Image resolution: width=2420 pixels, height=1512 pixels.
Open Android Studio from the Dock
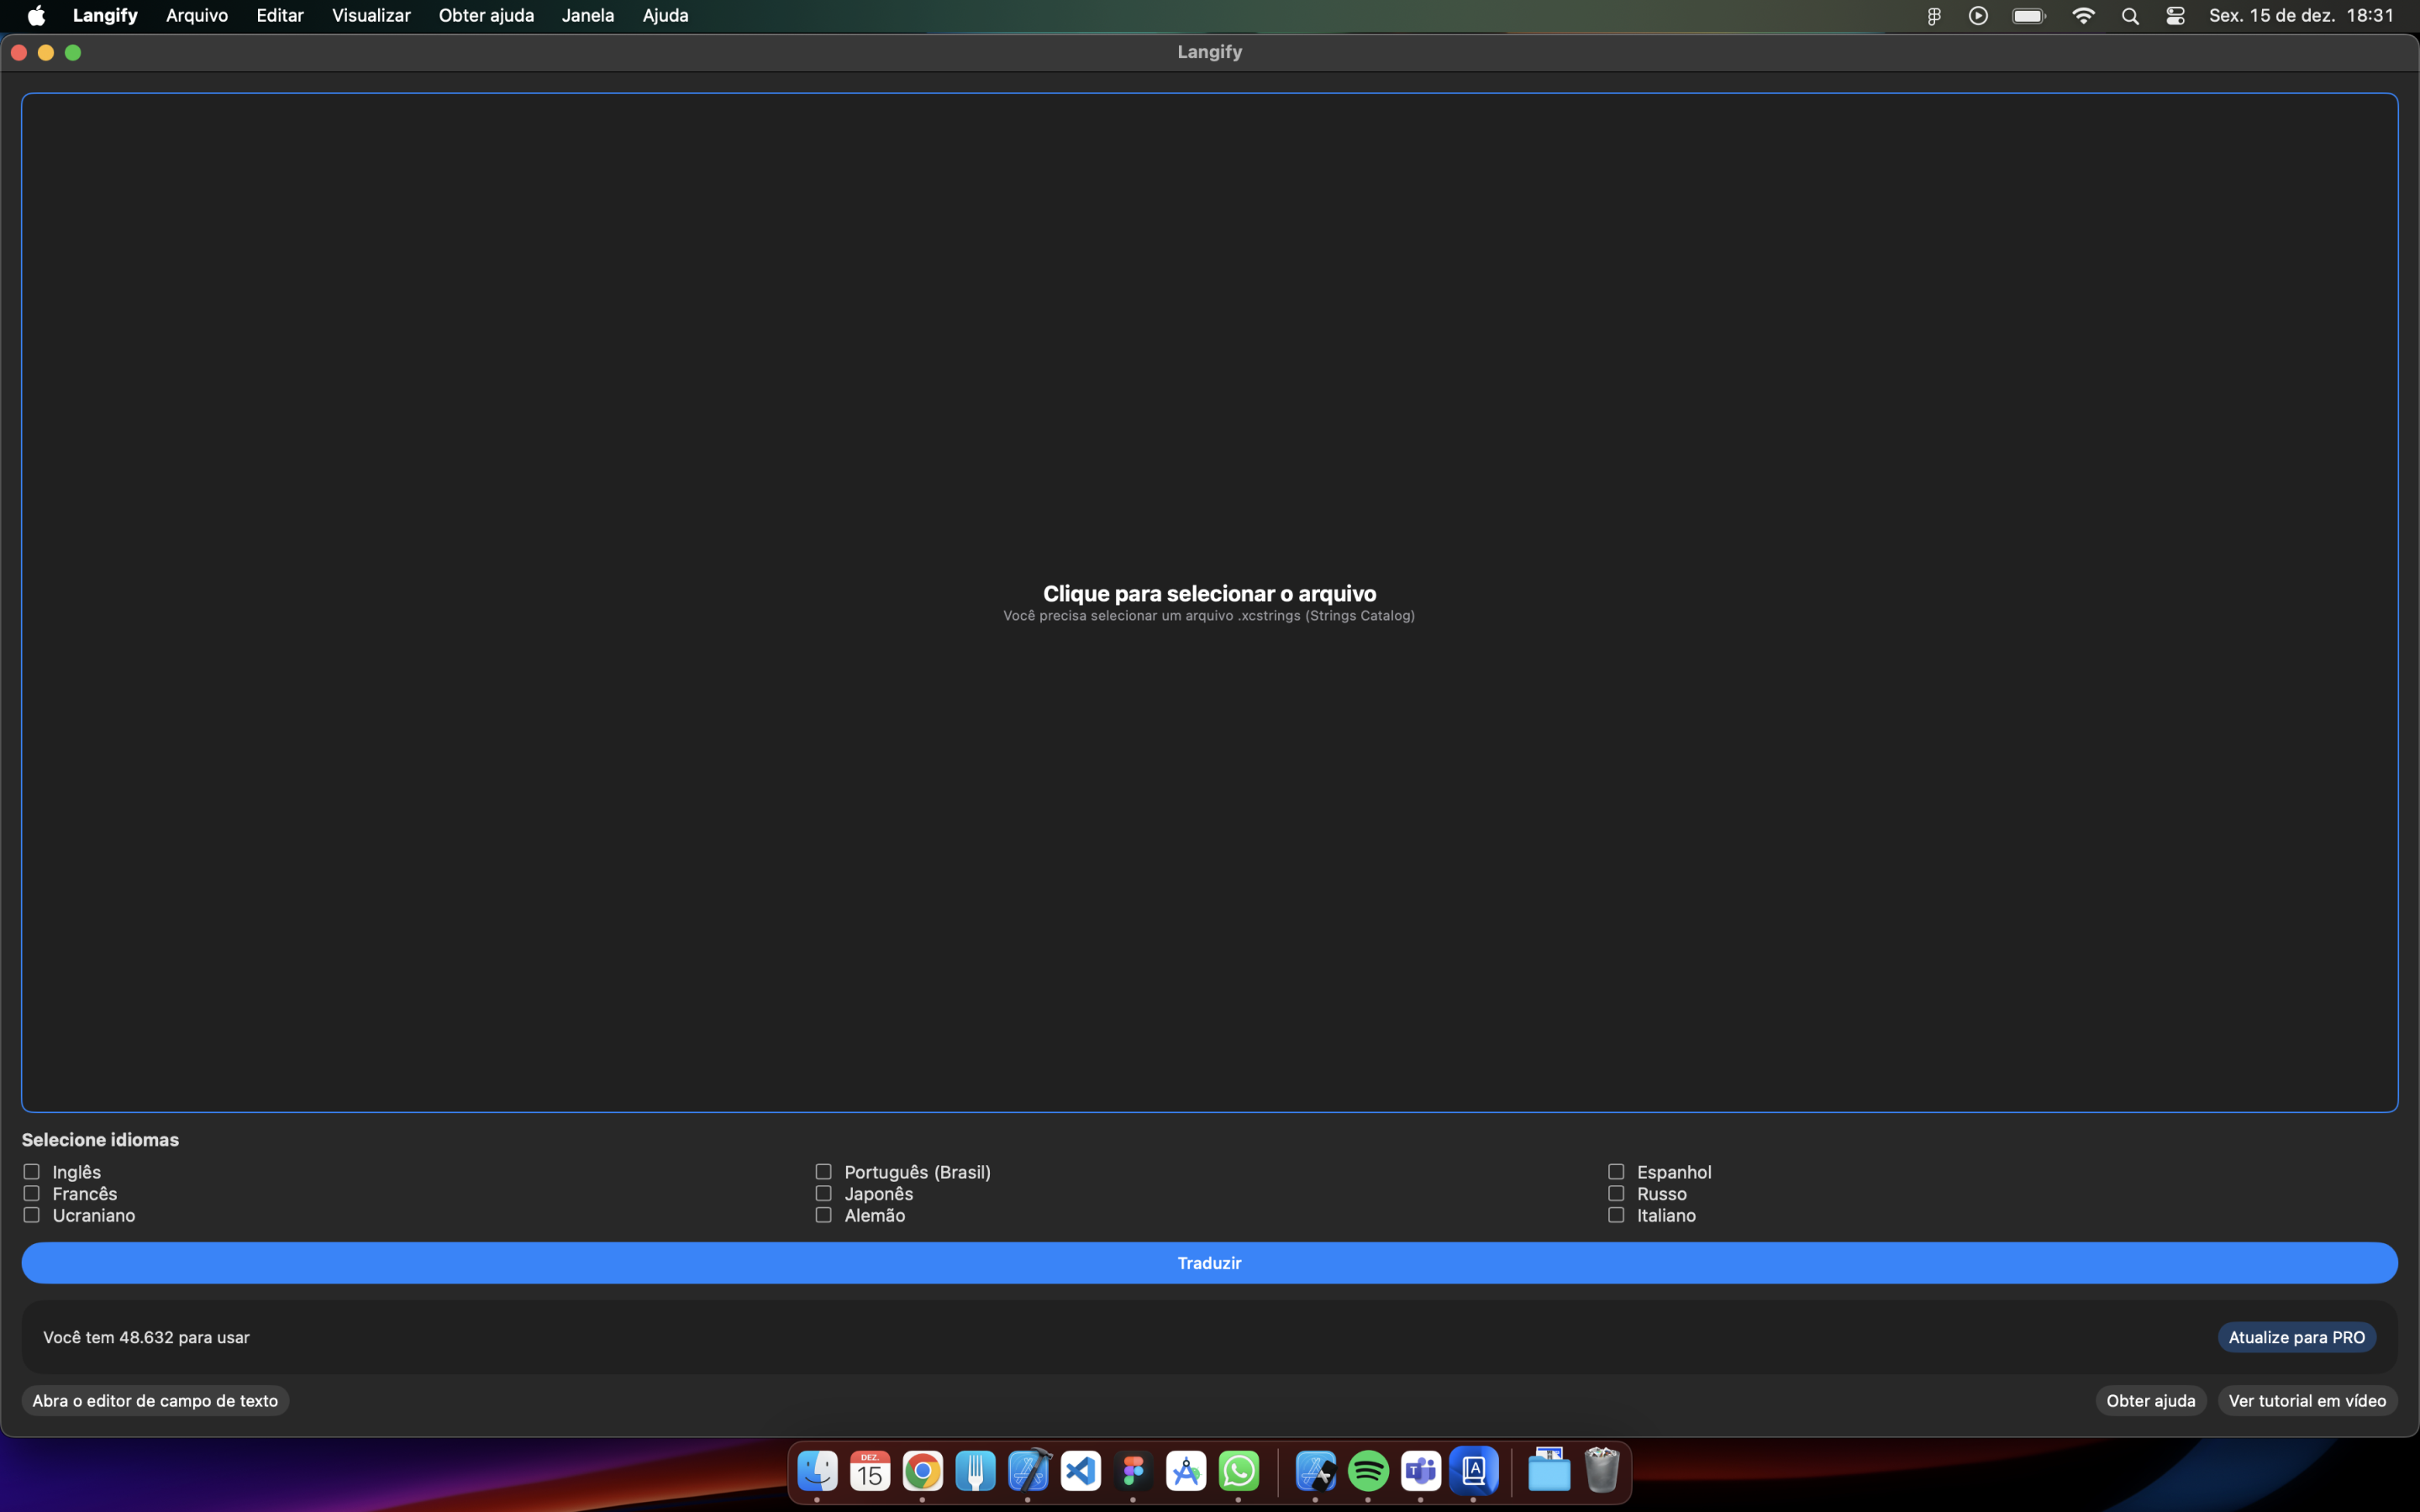pyautogui.click(x=1186, y=1471)
